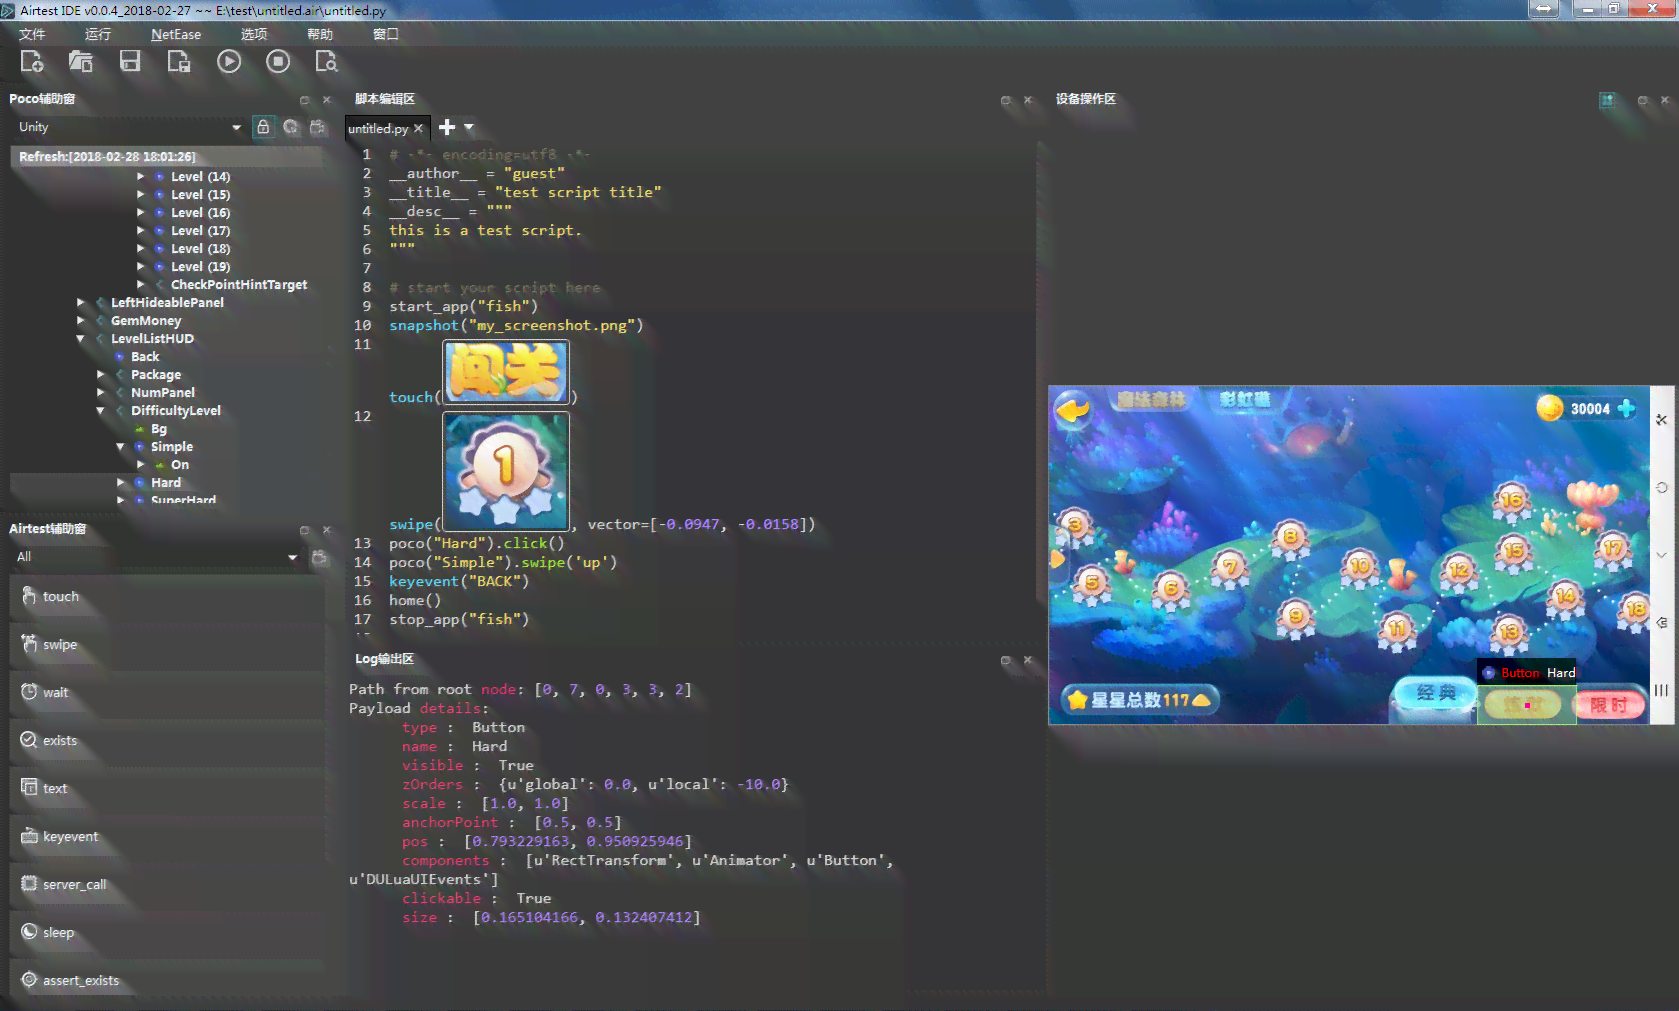Insert a keyevent command
Screen dimensions: 1679x1011
point(168,837)
